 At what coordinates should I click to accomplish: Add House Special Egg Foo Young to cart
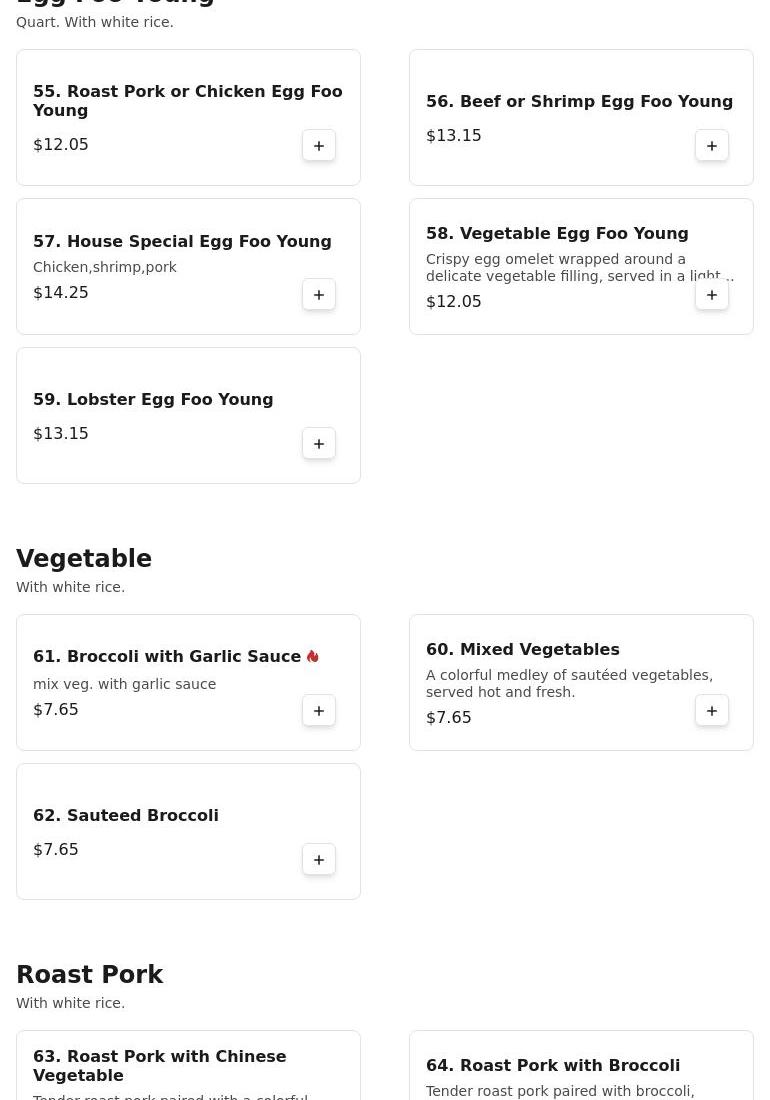[318, 295]
